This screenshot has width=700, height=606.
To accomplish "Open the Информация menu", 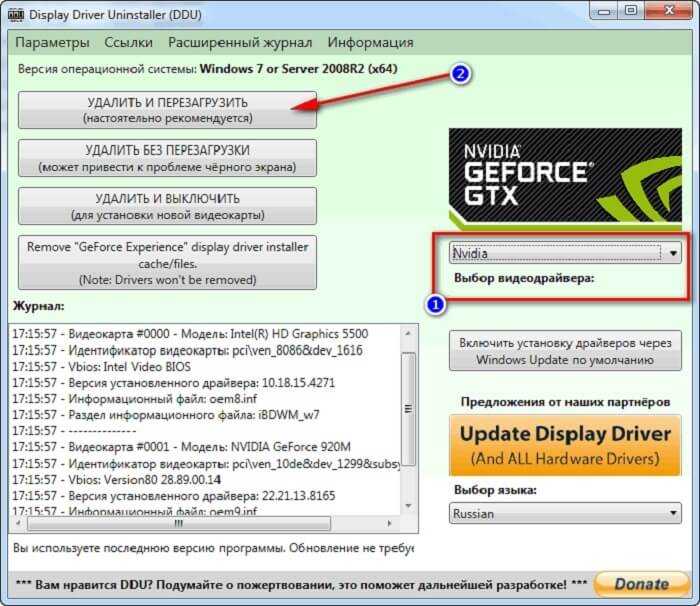I will [370, 42].
